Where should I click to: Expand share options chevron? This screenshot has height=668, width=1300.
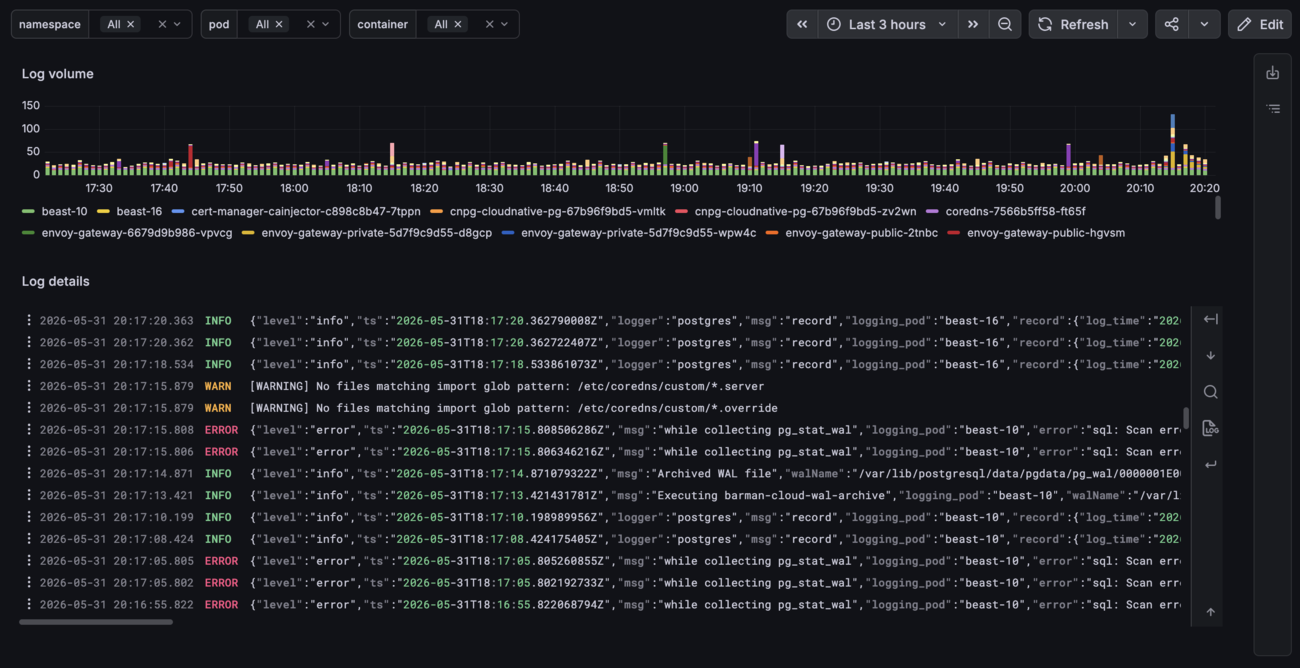click(x=1204, y=24)
